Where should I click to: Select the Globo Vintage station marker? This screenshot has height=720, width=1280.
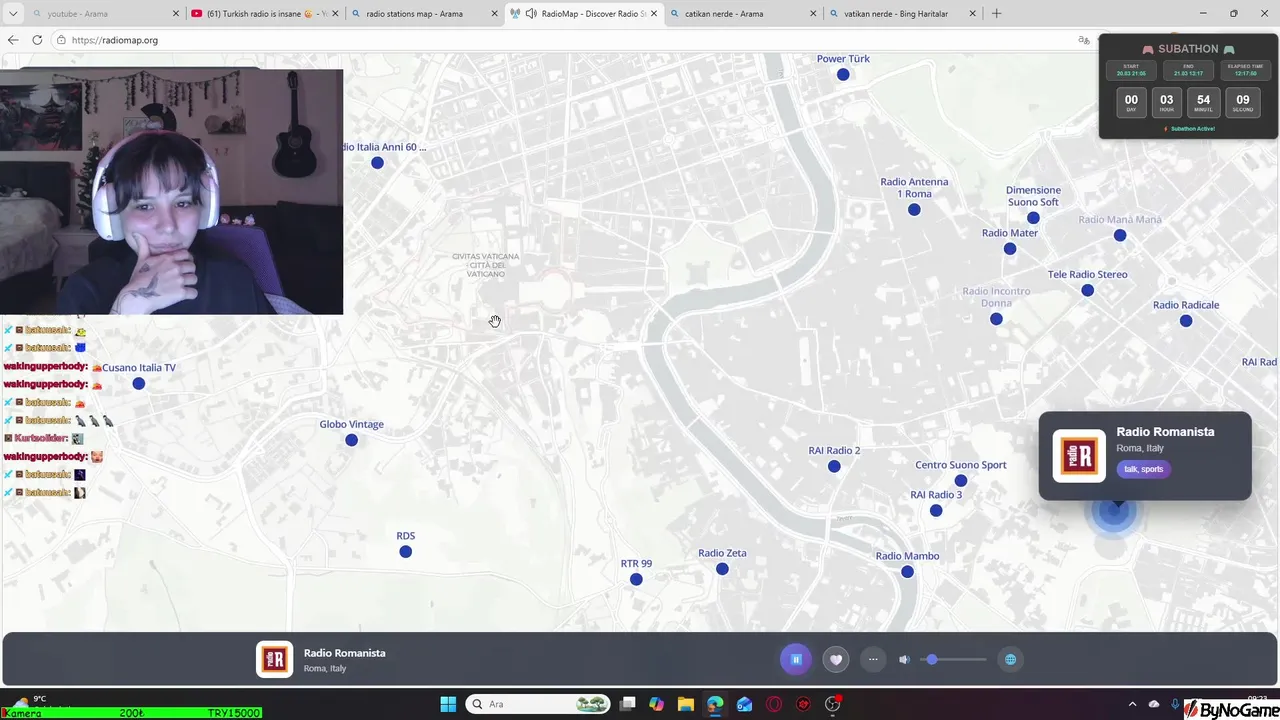(x=351, y=440)
